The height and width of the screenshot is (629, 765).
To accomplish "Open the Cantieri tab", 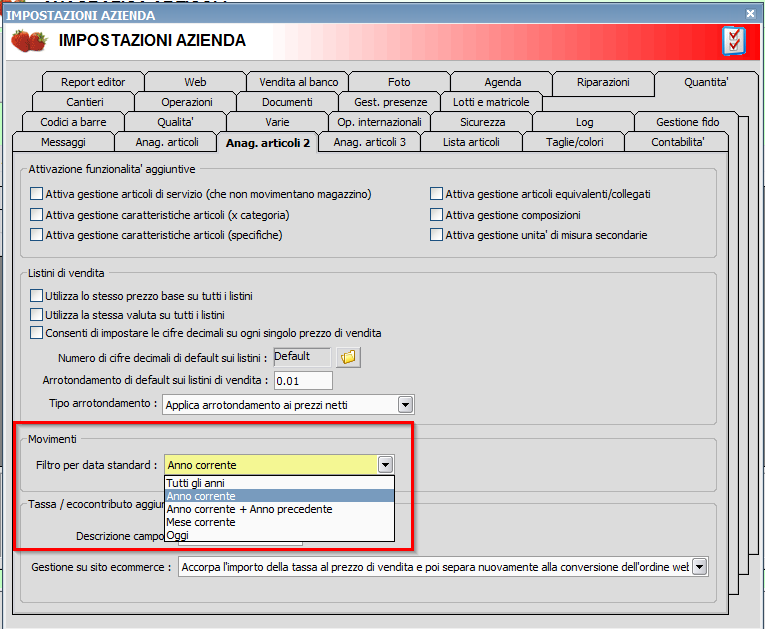I will 84,102.
